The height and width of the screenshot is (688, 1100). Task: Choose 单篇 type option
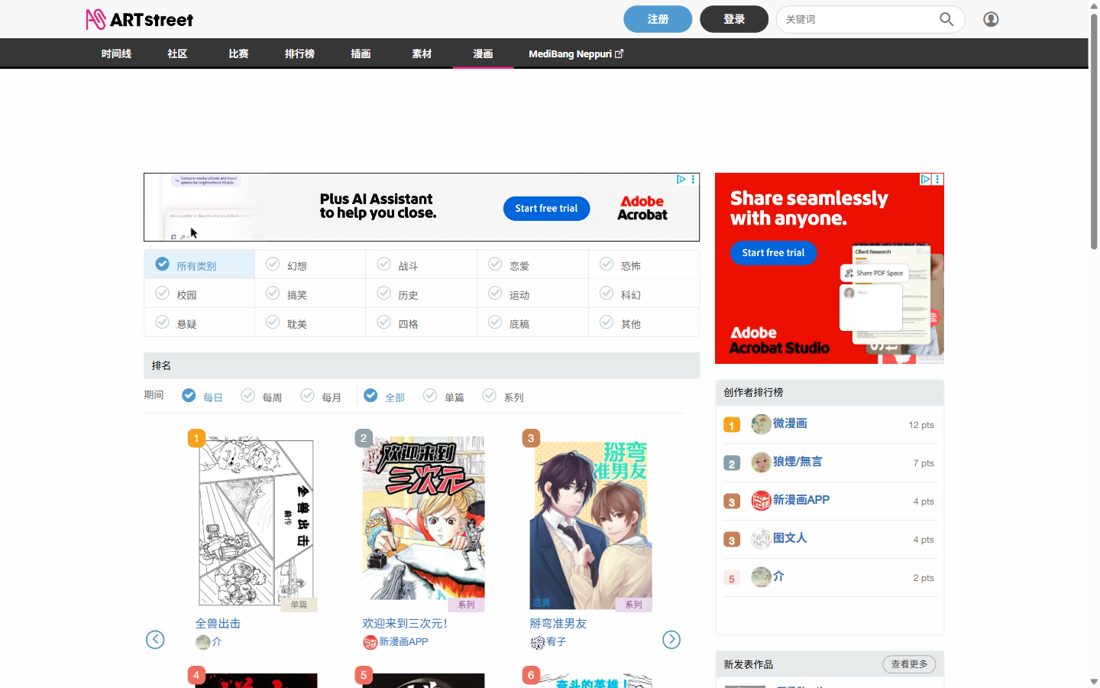(x=443, y=396)
